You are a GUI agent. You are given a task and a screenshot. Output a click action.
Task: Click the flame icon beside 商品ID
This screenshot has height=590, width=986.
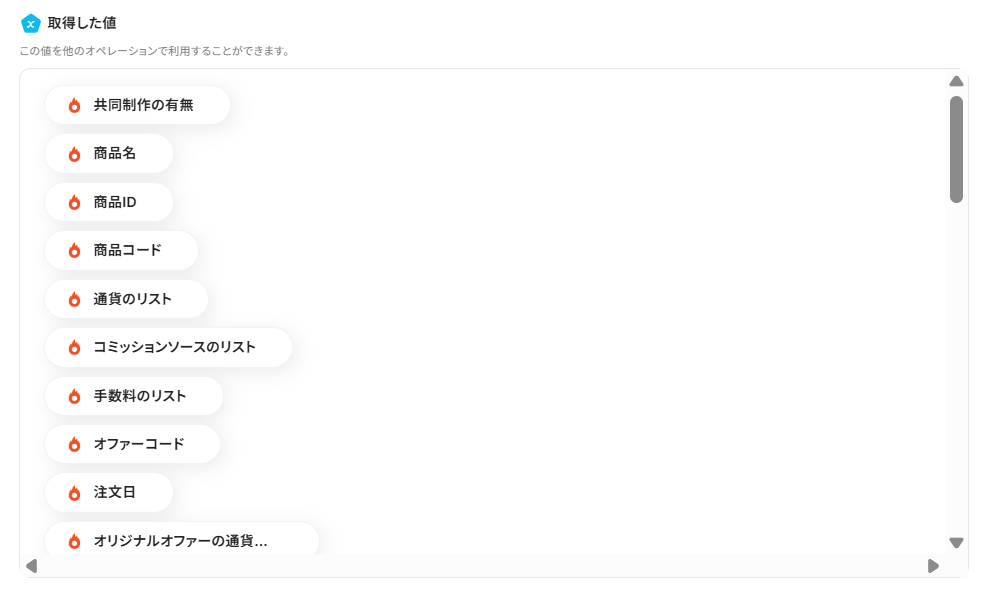[74, 202]
